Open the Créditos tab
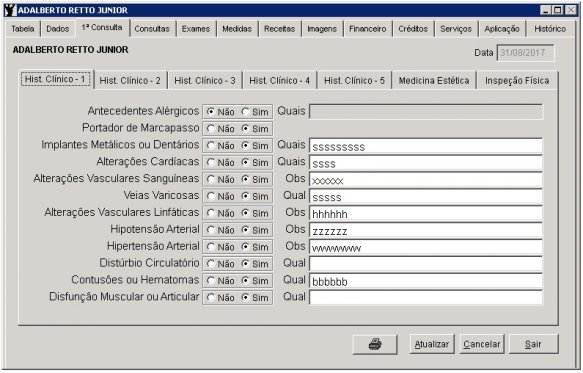 coord(413,29)
